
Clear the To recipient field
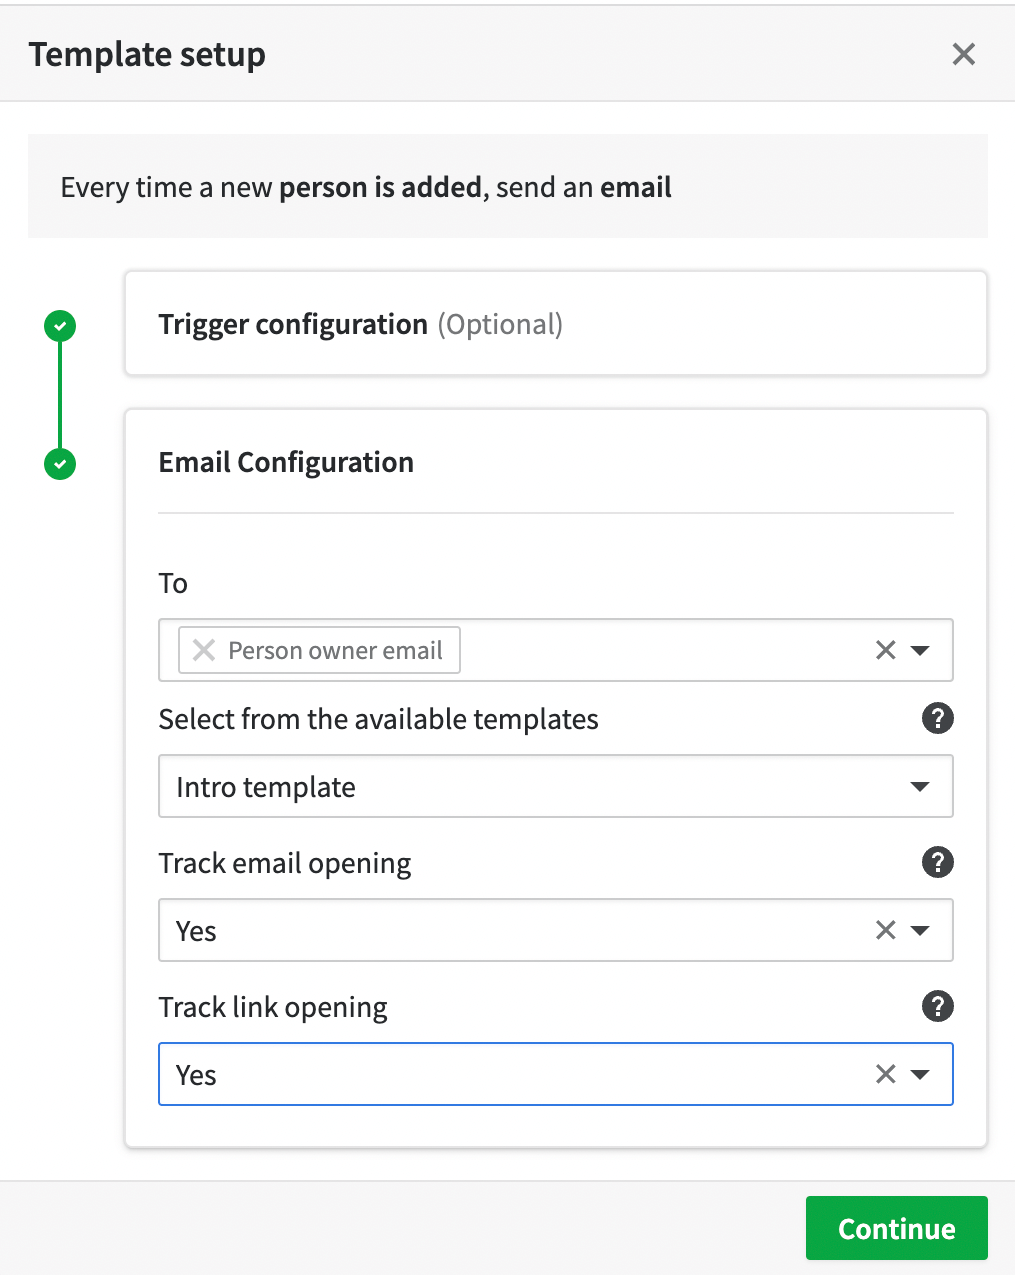point(884,650)
